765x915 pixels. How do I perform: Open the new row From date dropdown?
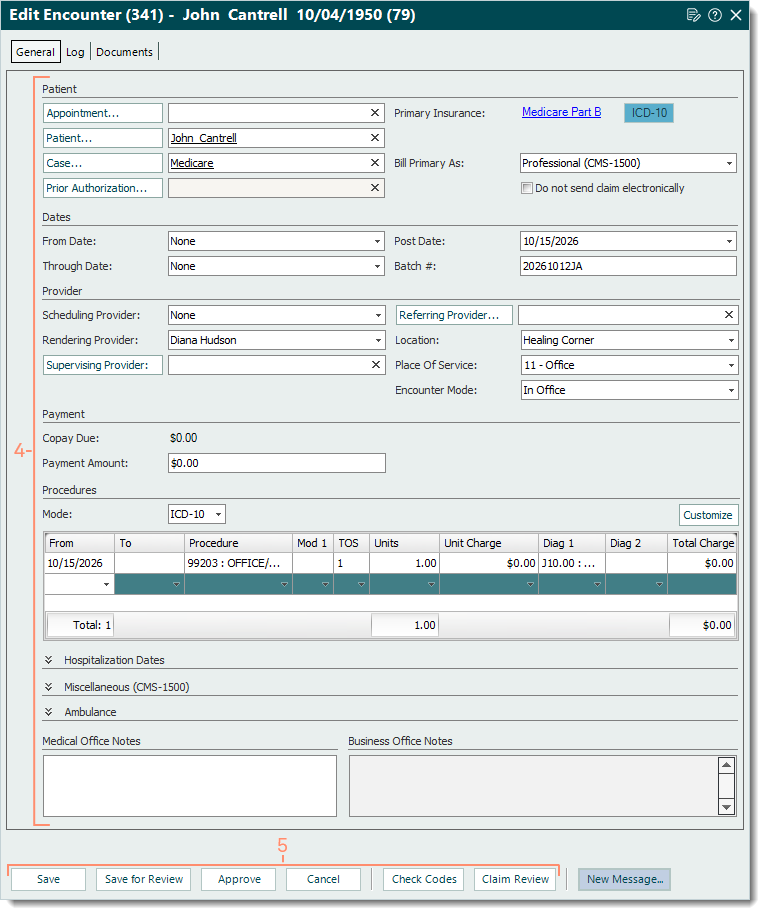point(106,584)
